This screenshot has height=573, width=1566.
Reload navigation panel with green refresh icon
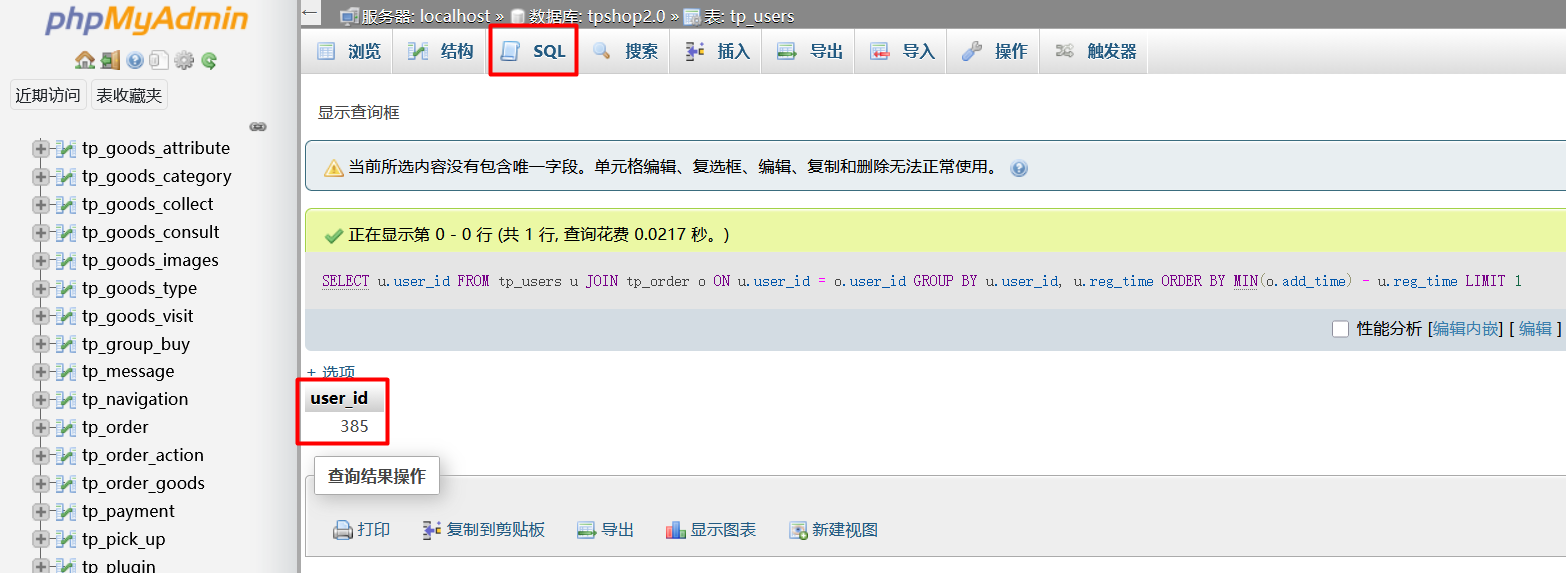click(209, 61)
